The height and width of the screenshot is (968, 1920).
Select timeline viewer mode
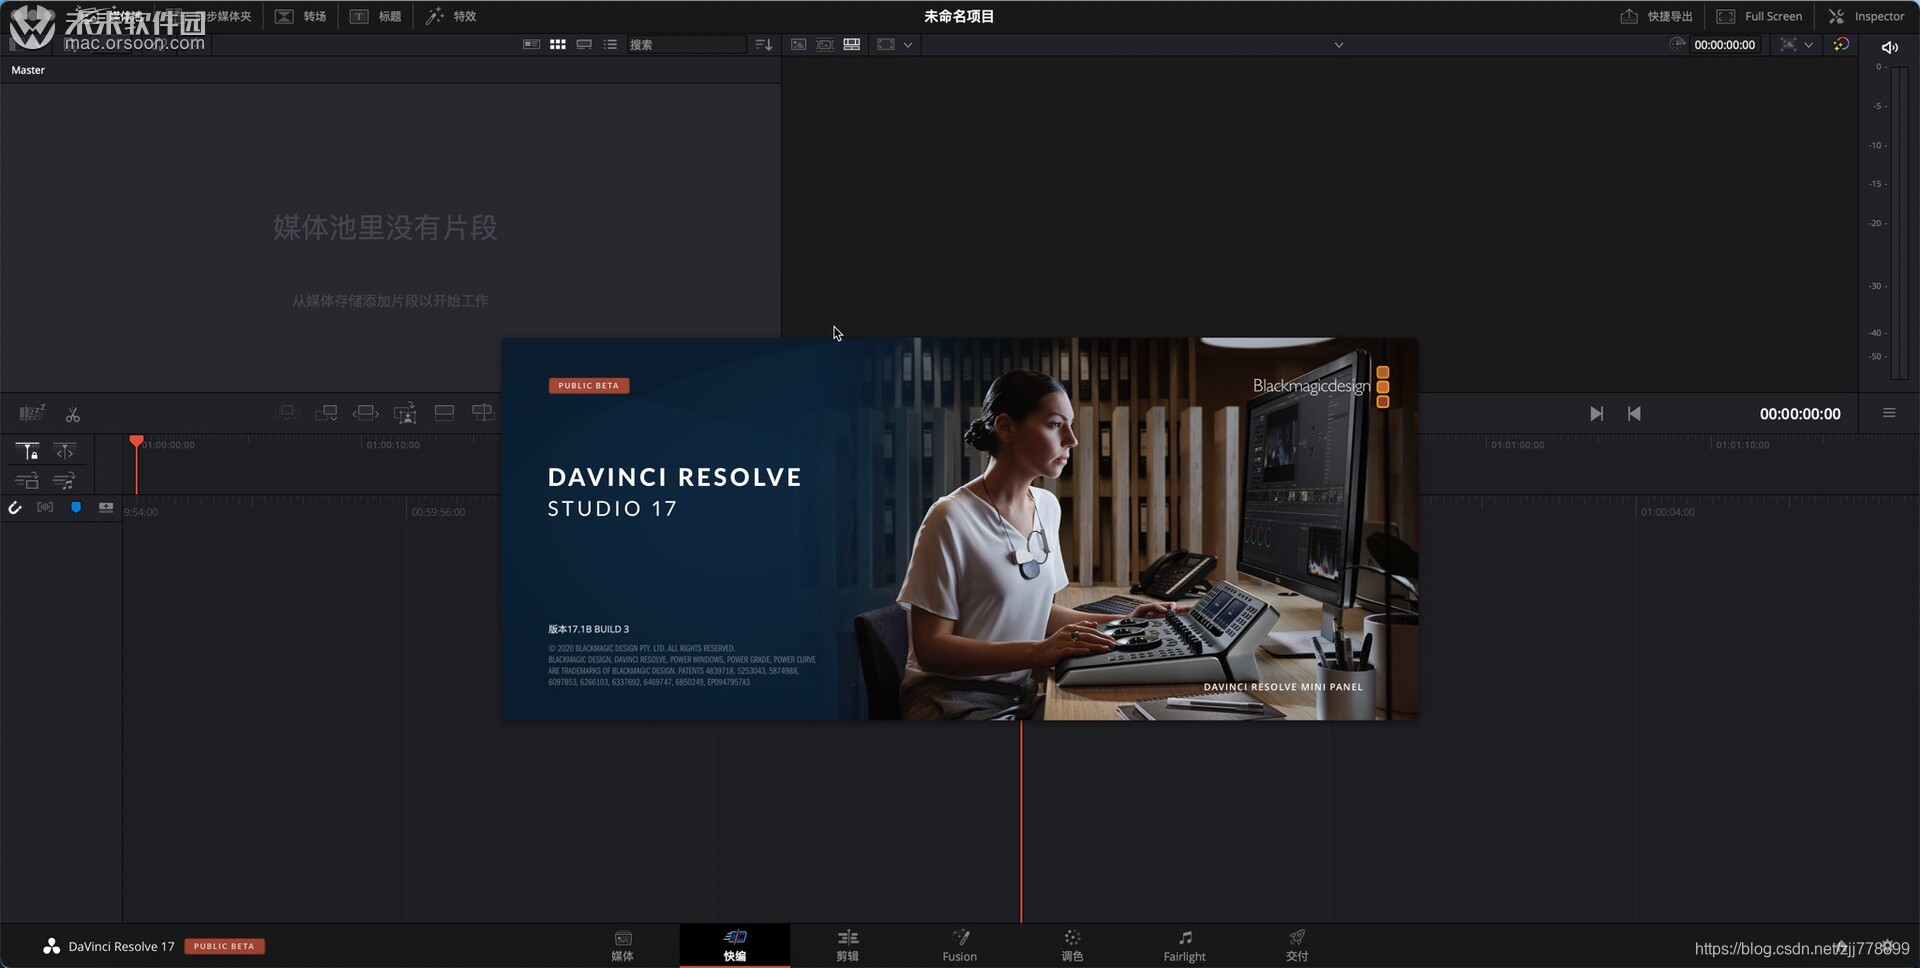(852, 44)
